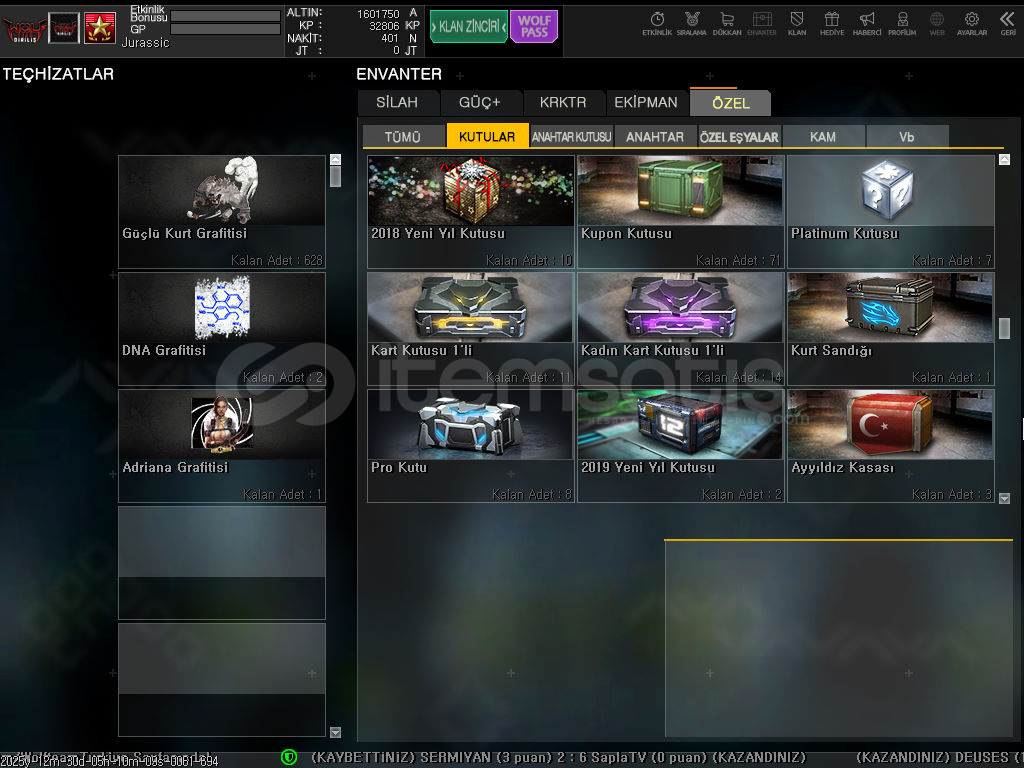Viewport: 1024px width, 768px height.
Task: Open the Profilim profile icon
Action: 902,24
